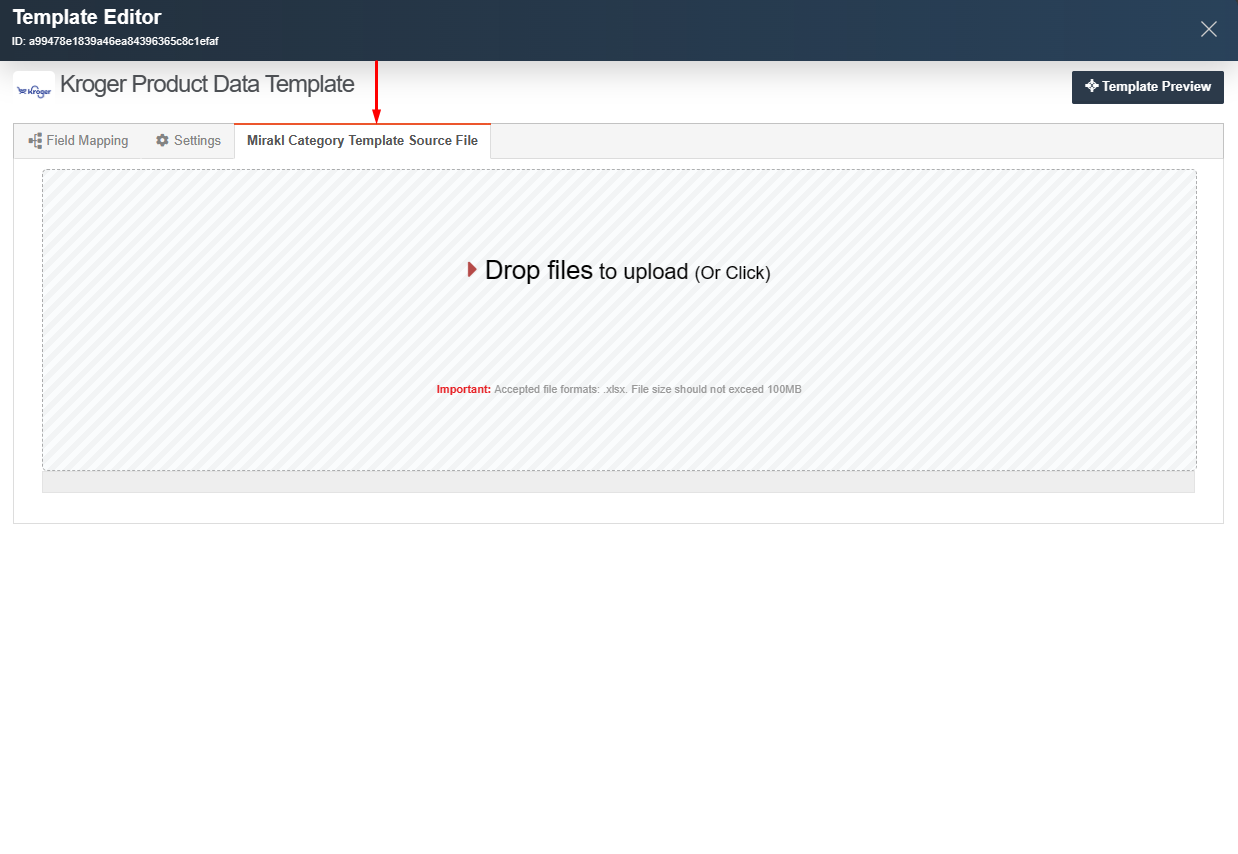Click the 'Kroger Product Data Template' heading
This screenshot has width=1238, height=854.
[207, 84]
